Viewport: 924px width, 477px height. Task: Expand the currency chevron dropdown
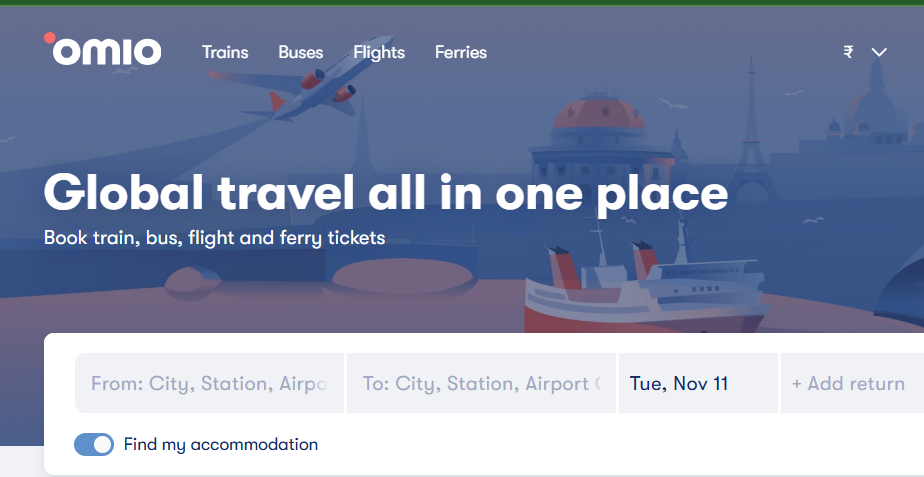tap(879, 53)
